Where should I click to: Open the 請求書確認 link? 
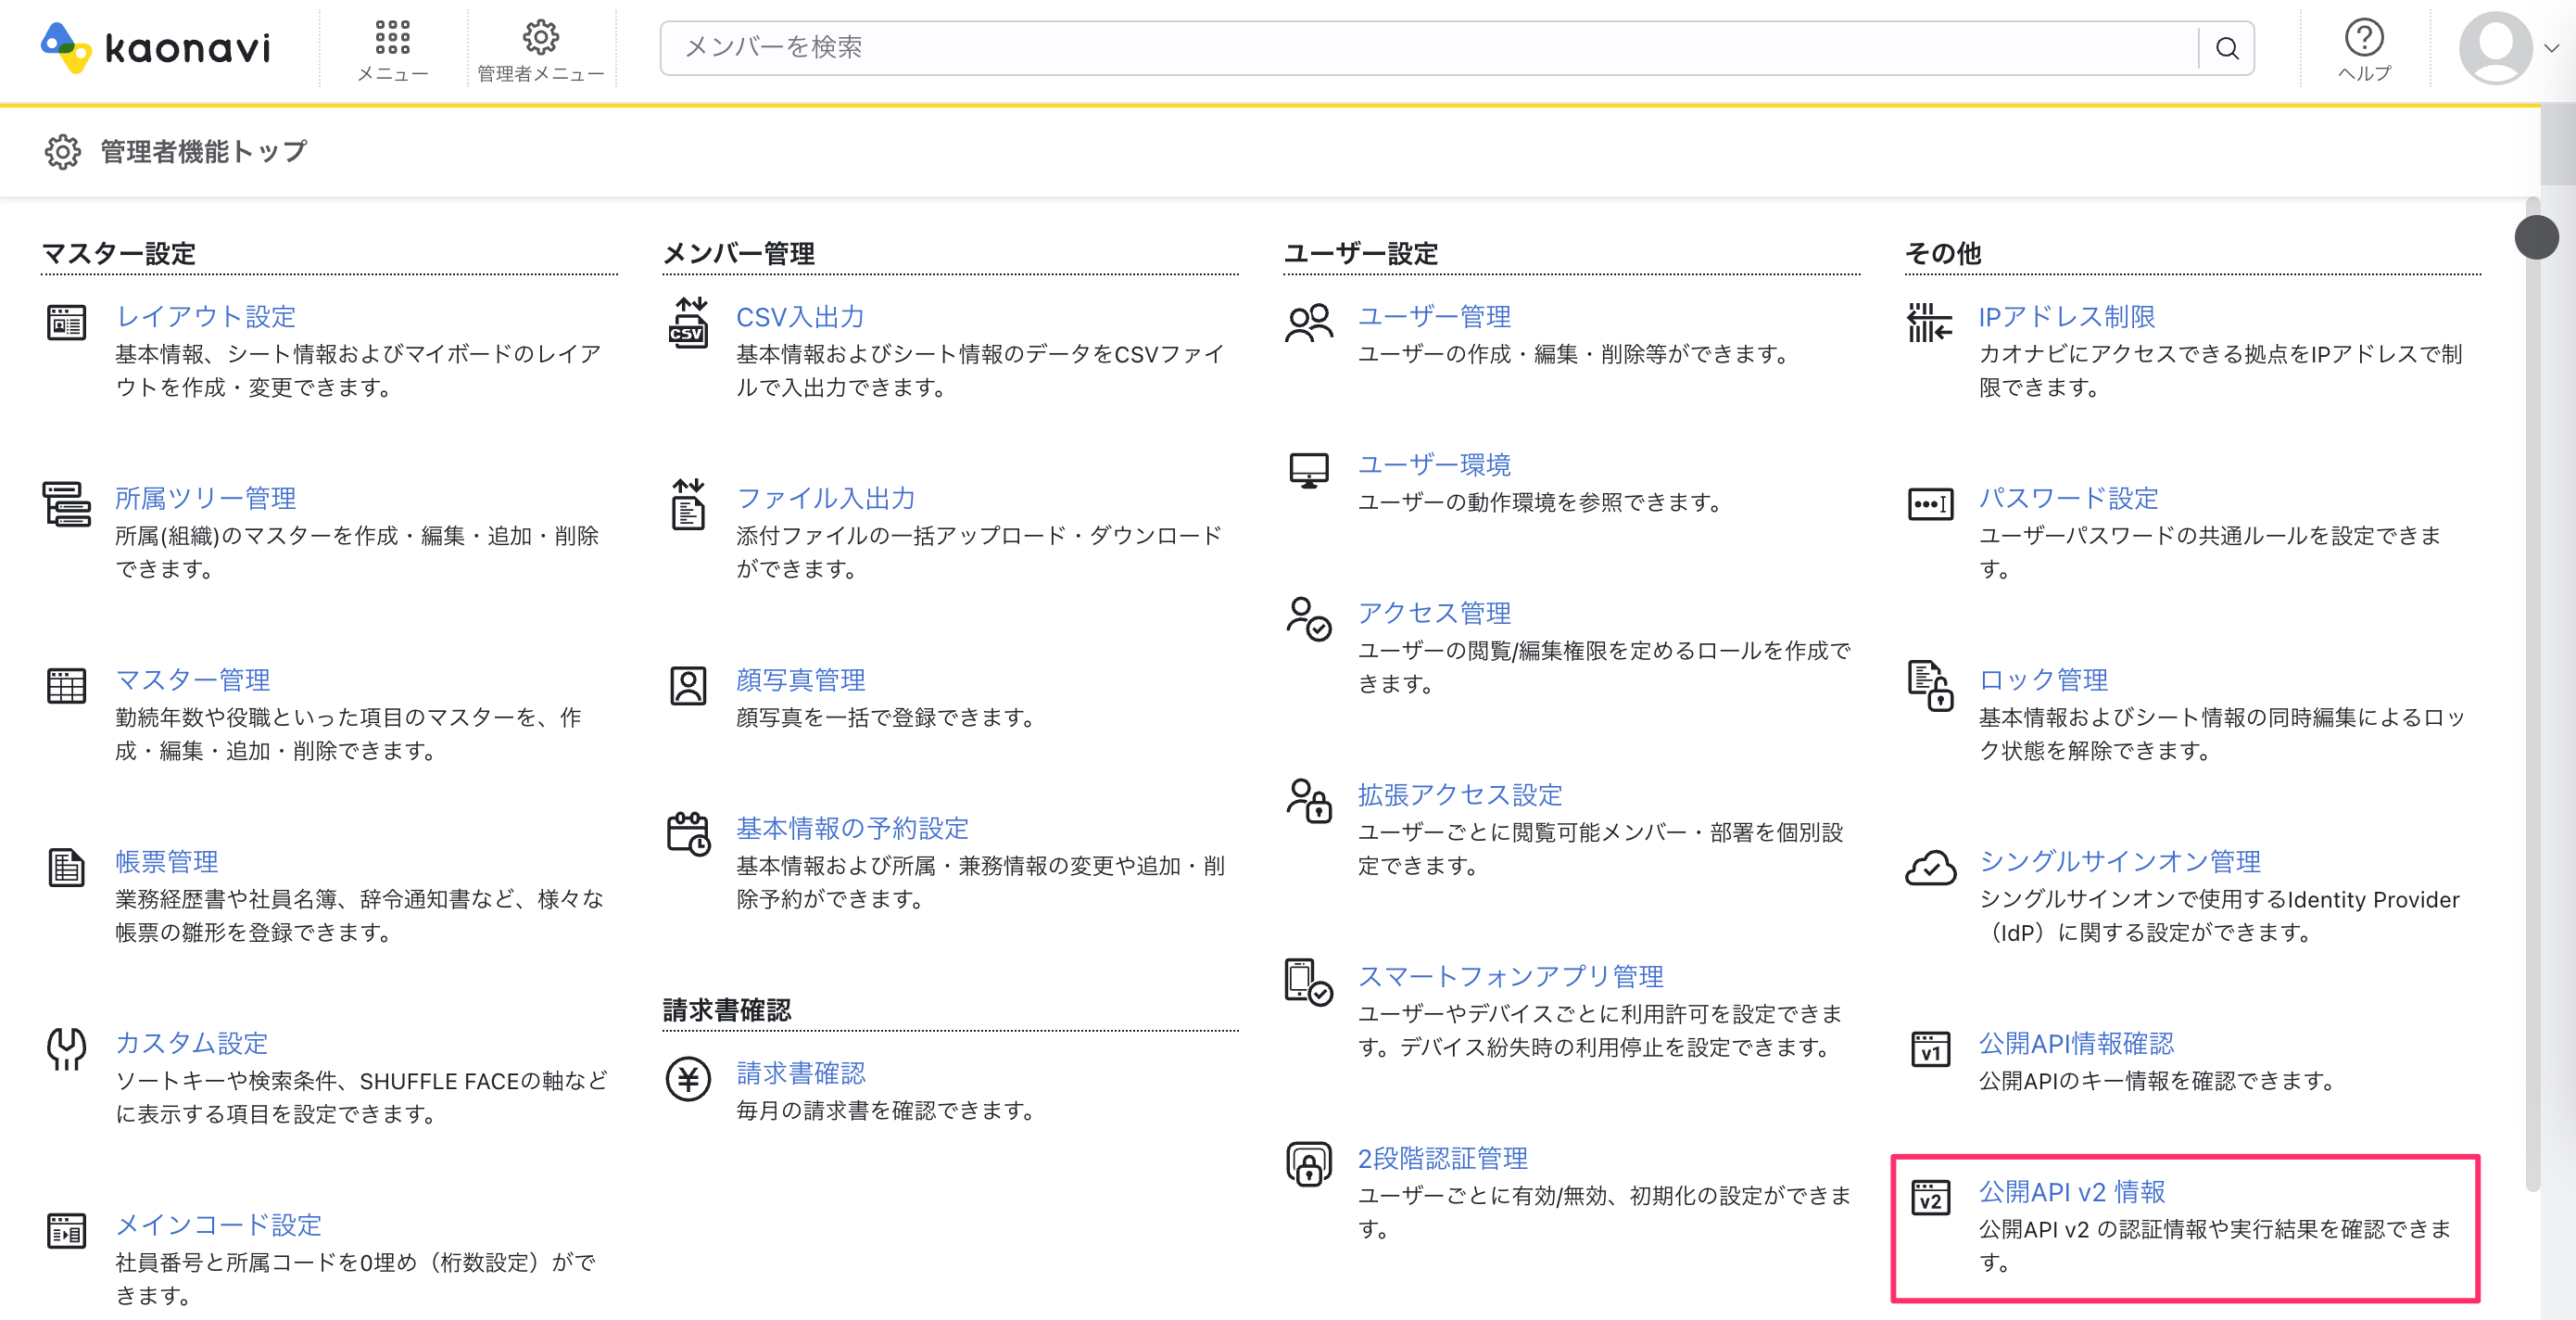coord(801,1073)
